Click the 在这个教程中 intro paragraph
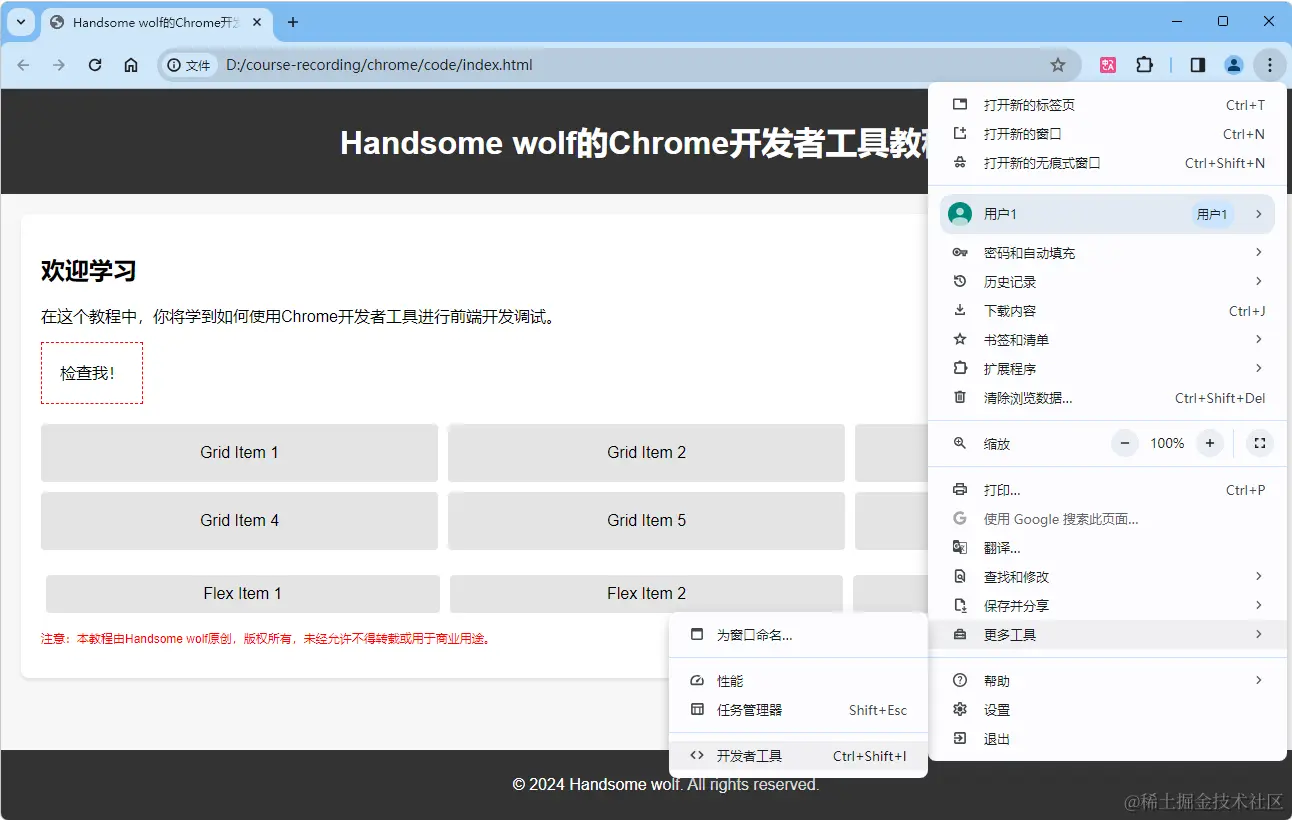 (297, 317)
